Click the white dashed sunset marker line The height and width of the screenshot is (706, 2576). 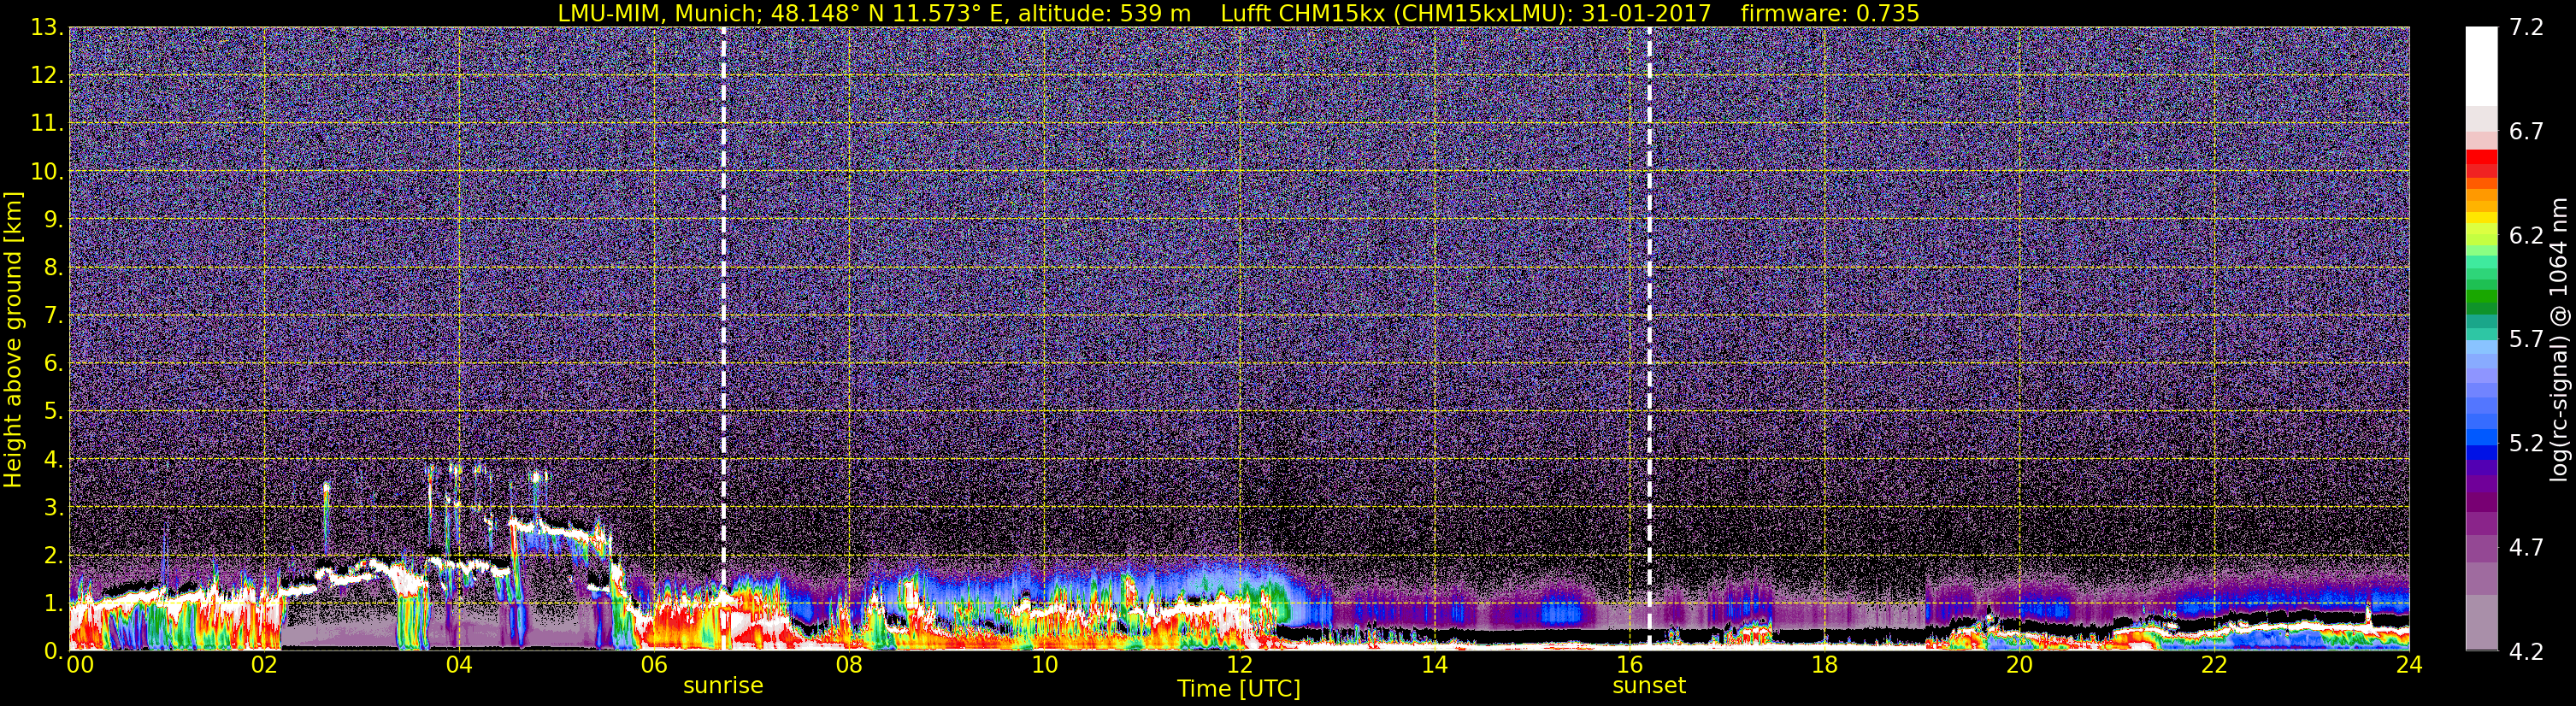pyautogui.click(x=1649, y=338)
